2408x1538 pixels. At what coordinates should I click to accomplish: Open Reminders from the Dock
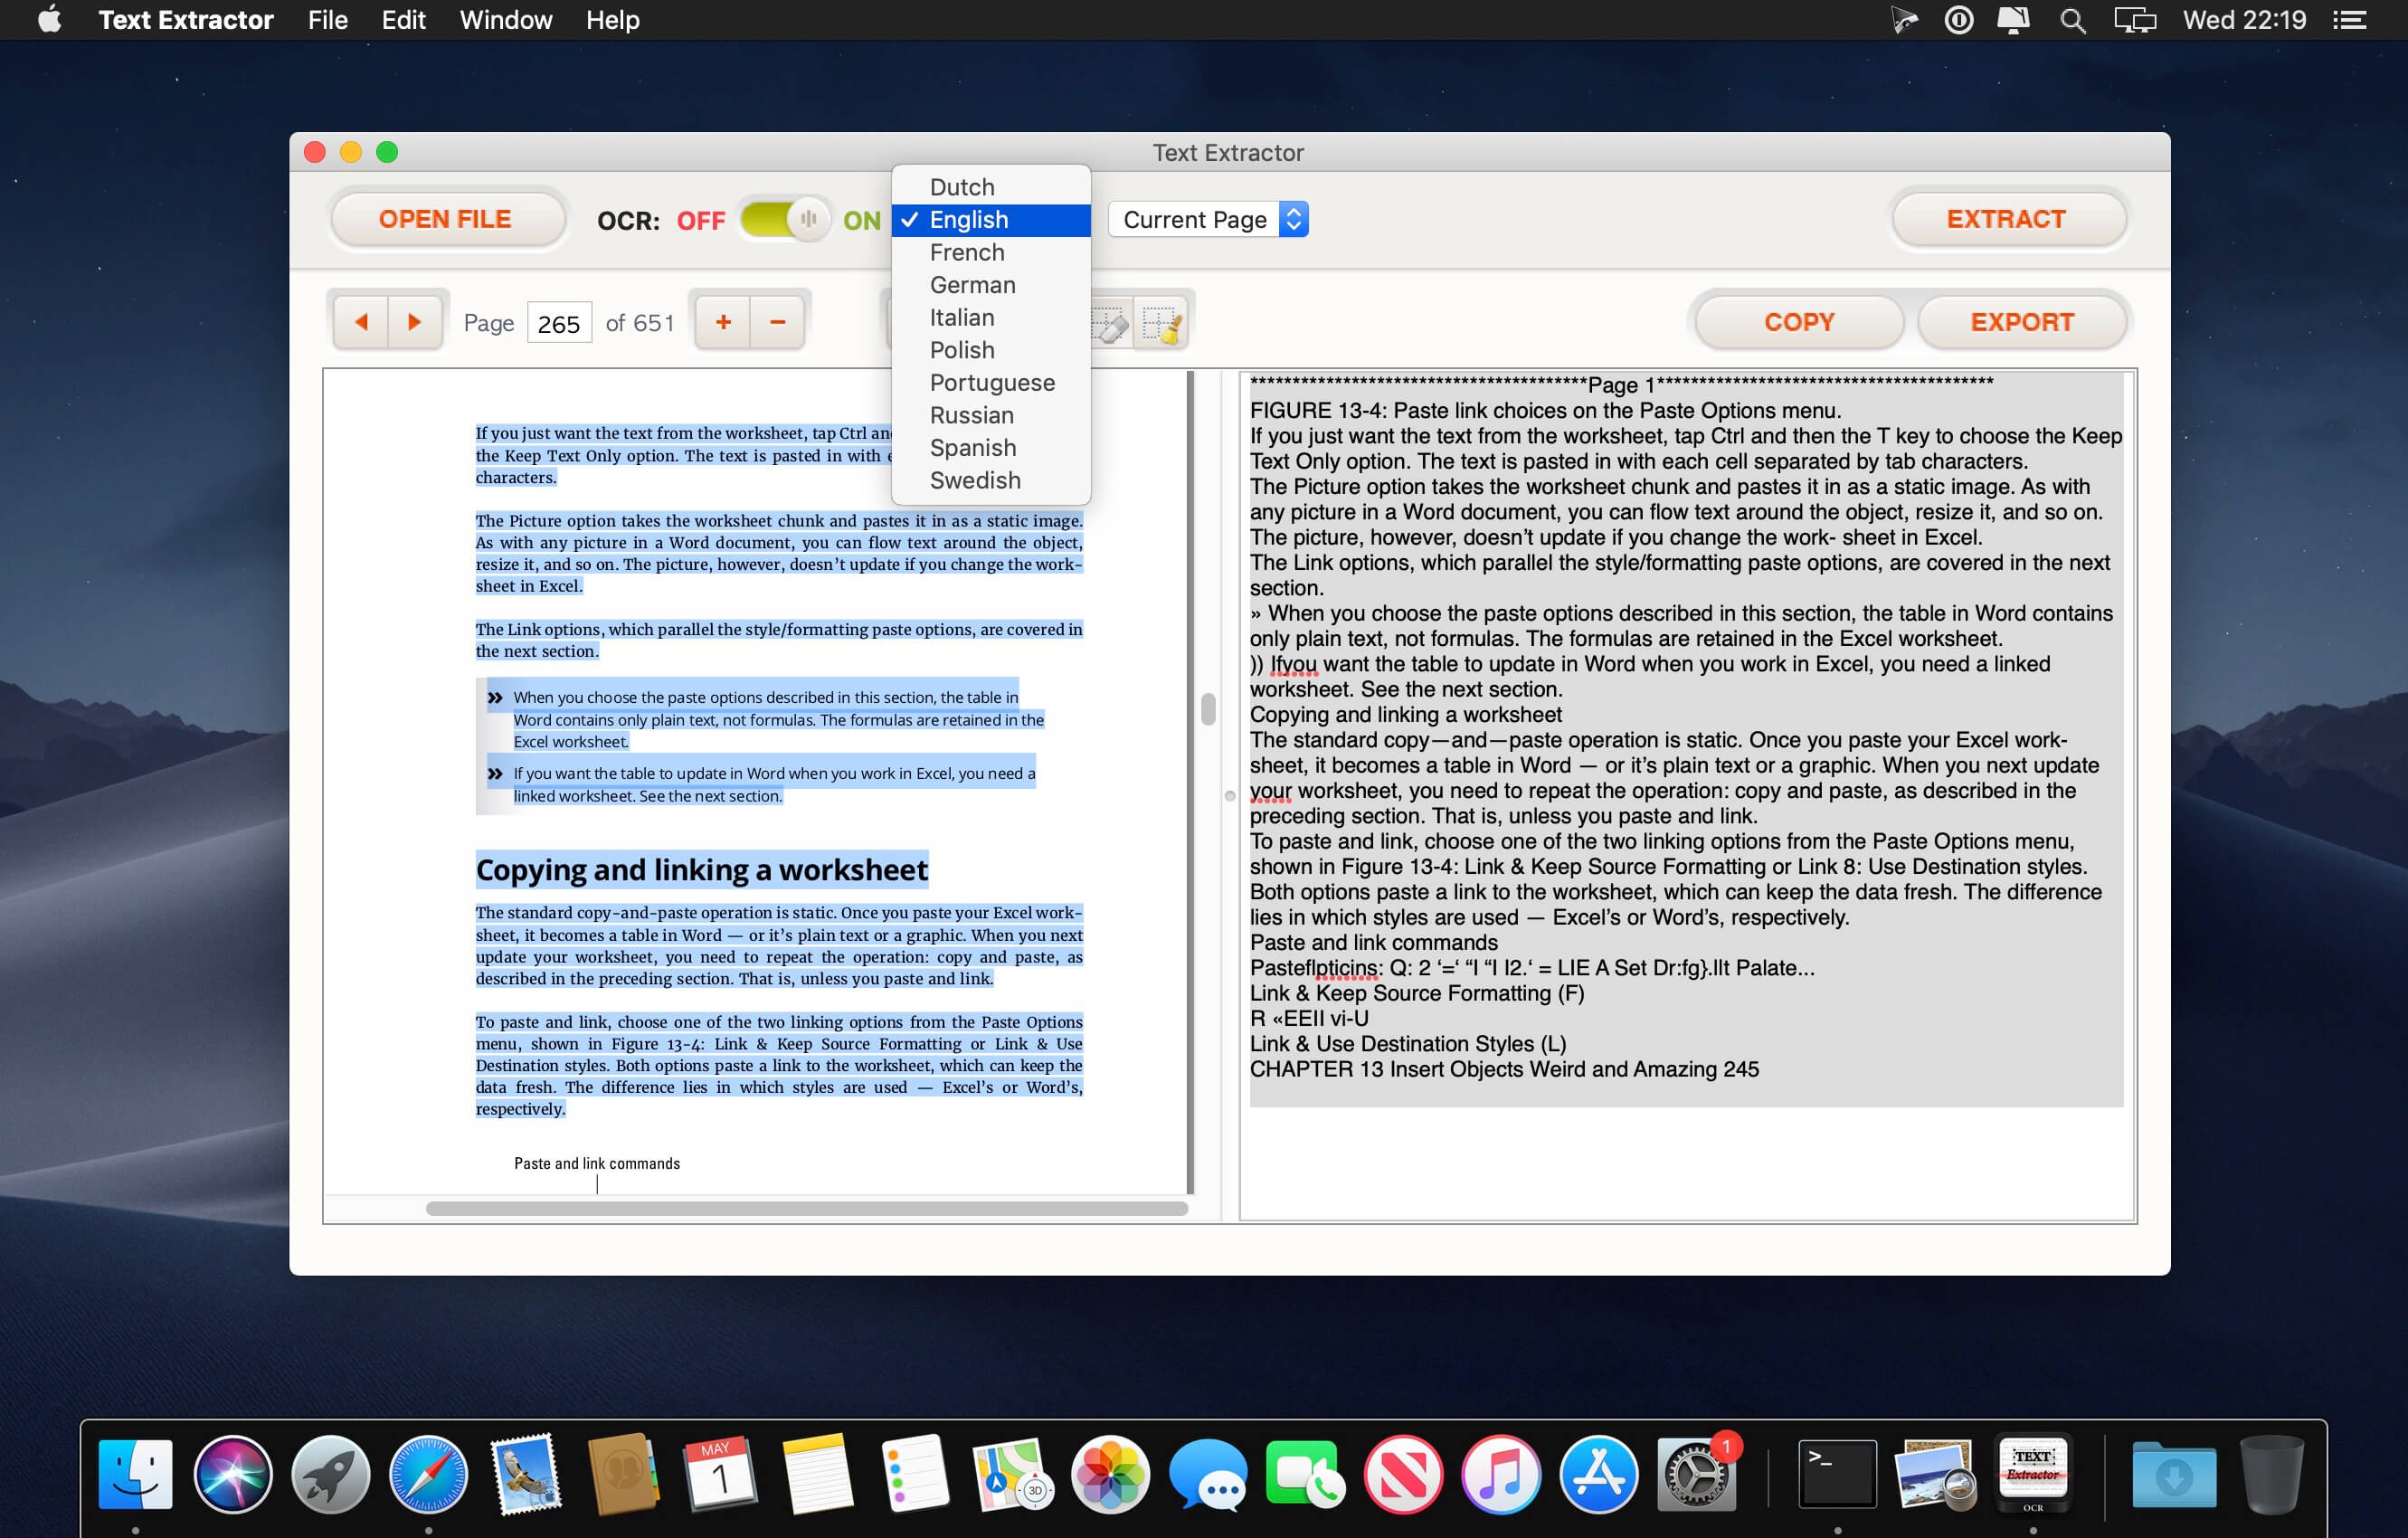tap(915, 1472)
